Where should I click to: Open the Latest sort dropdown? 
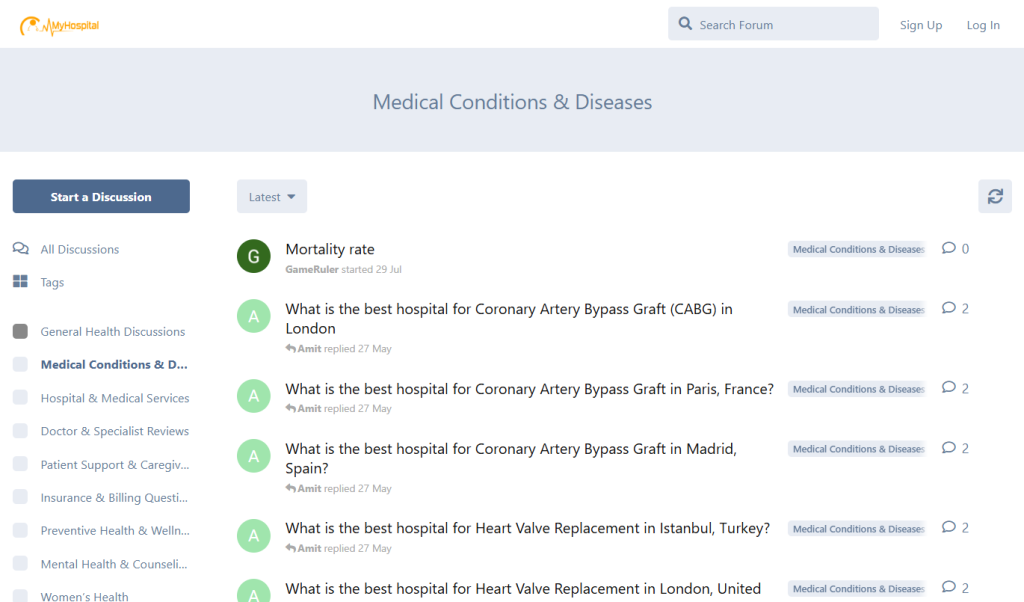(x=271, y=197)
